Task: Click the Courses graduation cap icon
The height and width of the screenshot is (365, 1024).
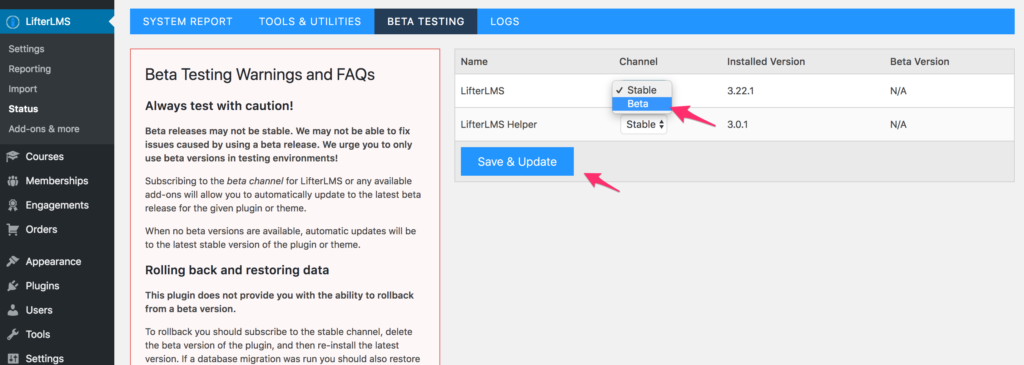Action: pos(12,157)
